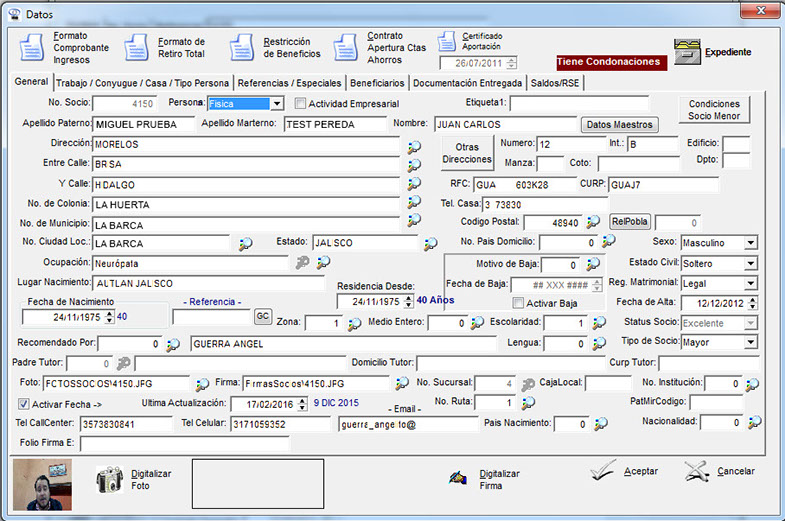Click the Datos Maestros button

[x=619, y=125]
